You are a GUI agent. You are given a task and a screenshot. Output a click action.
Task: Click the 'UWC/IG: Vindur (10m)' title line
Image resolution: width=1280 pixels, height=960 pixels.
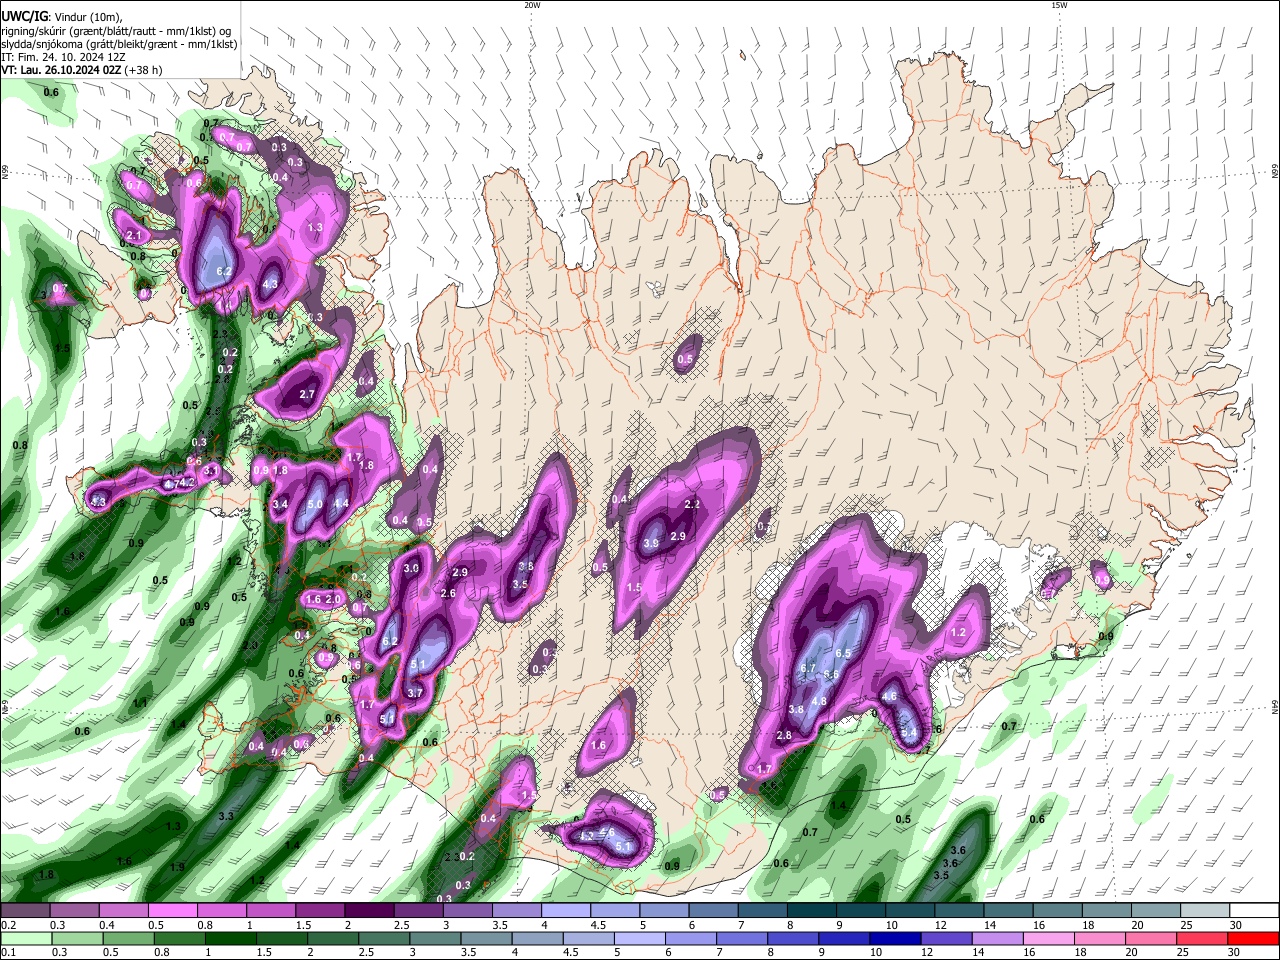60,17
